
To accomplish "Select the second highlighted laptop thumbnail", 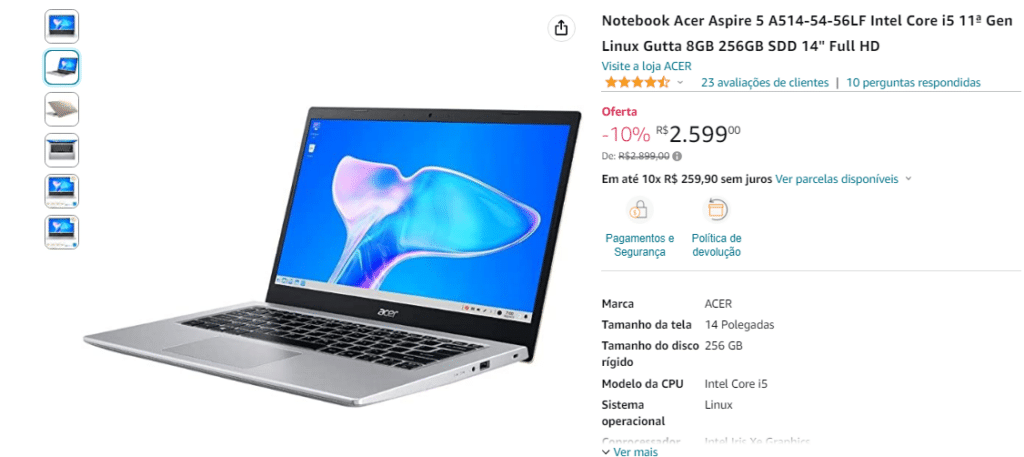I will tap(62, 67).
